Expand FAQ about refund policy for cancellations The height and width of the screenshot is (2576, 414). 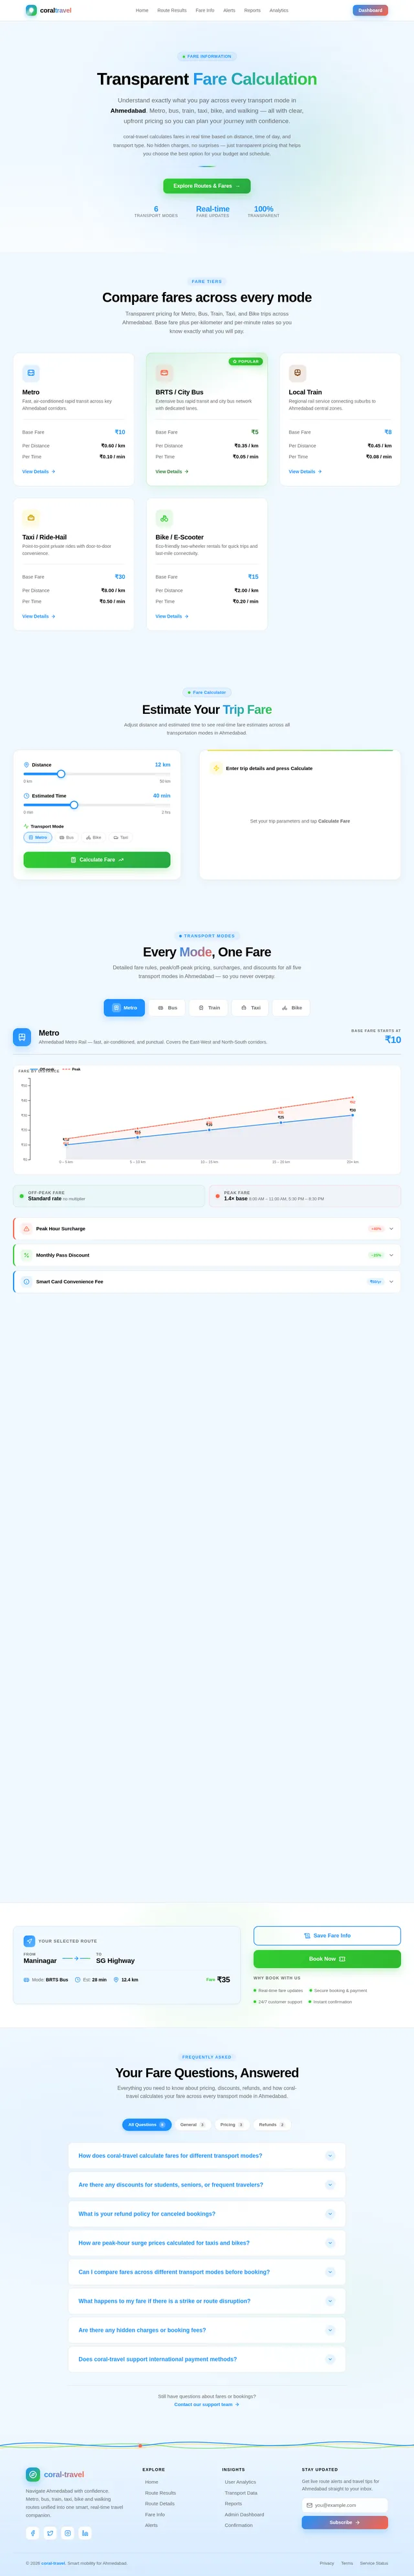point(207,2213)
